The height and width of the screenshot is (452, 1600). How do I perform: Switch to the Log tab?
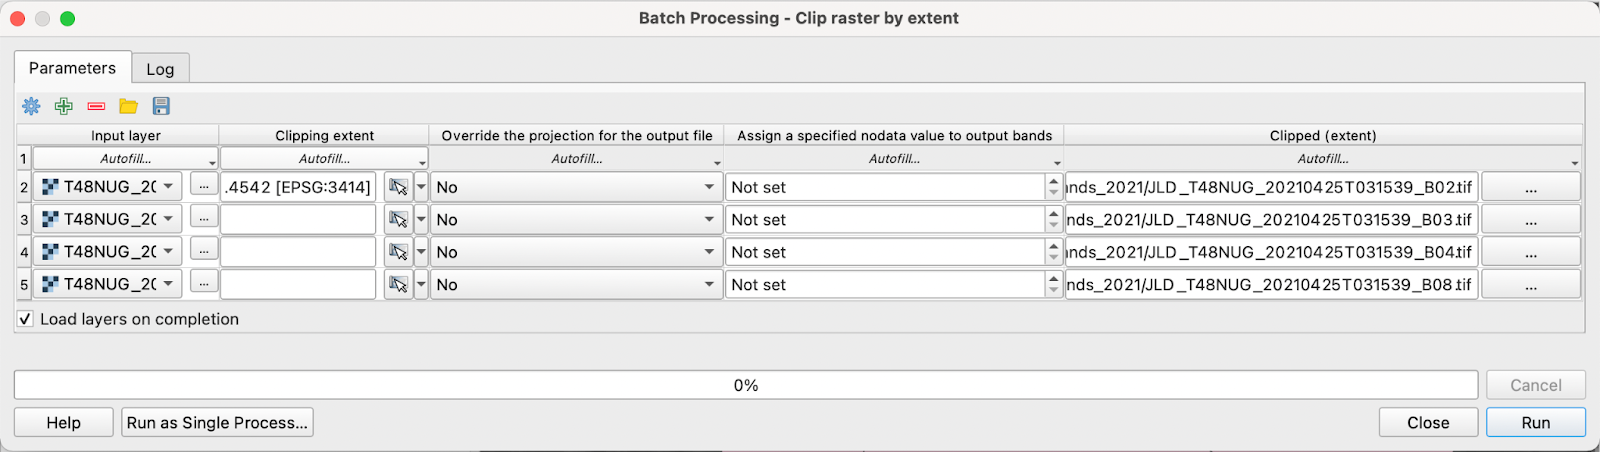pos(160,69)
